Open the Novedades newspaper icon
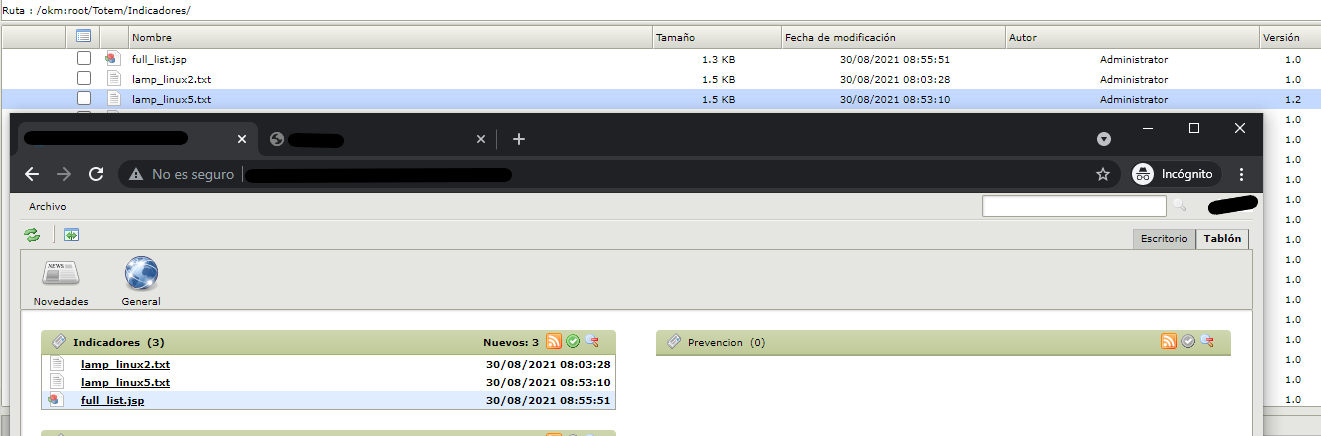 (x=60, y=273)
